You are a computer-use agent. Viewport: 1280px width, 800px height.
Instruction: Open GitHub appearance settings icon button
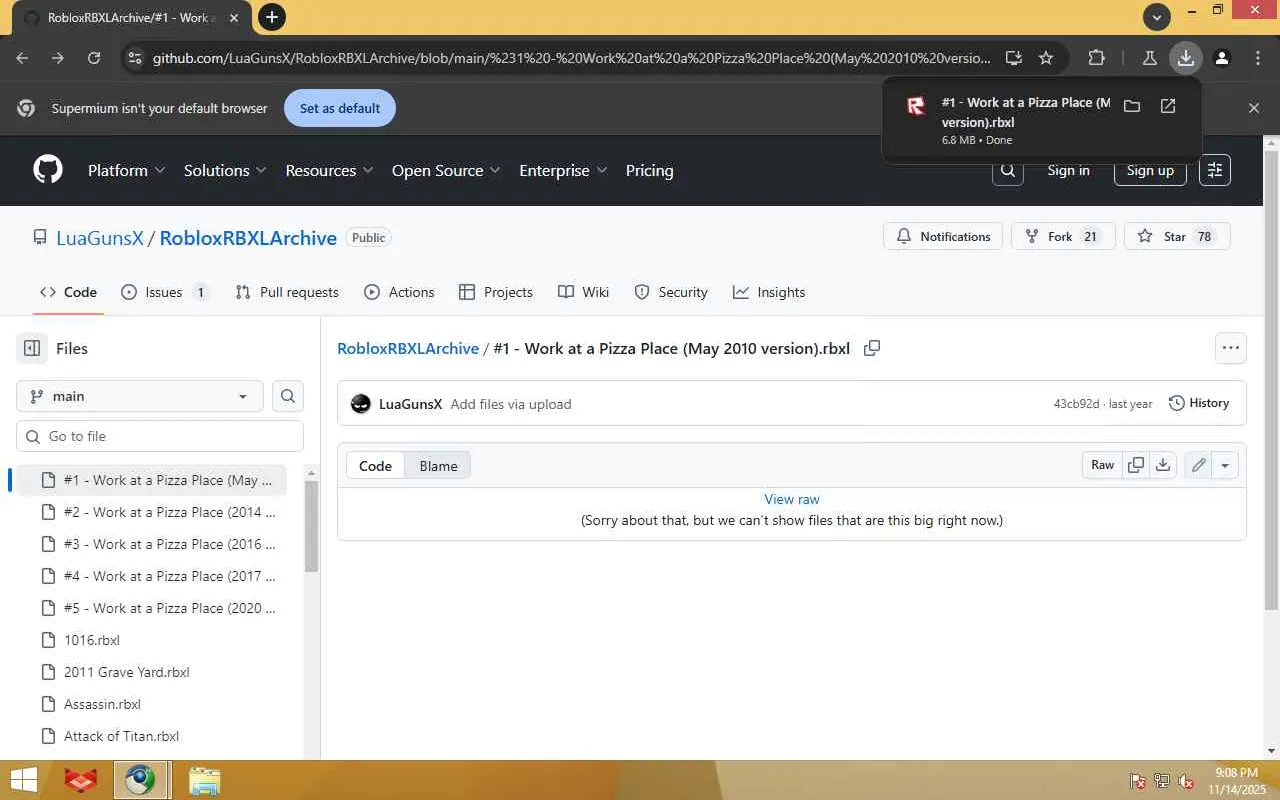1215,170
